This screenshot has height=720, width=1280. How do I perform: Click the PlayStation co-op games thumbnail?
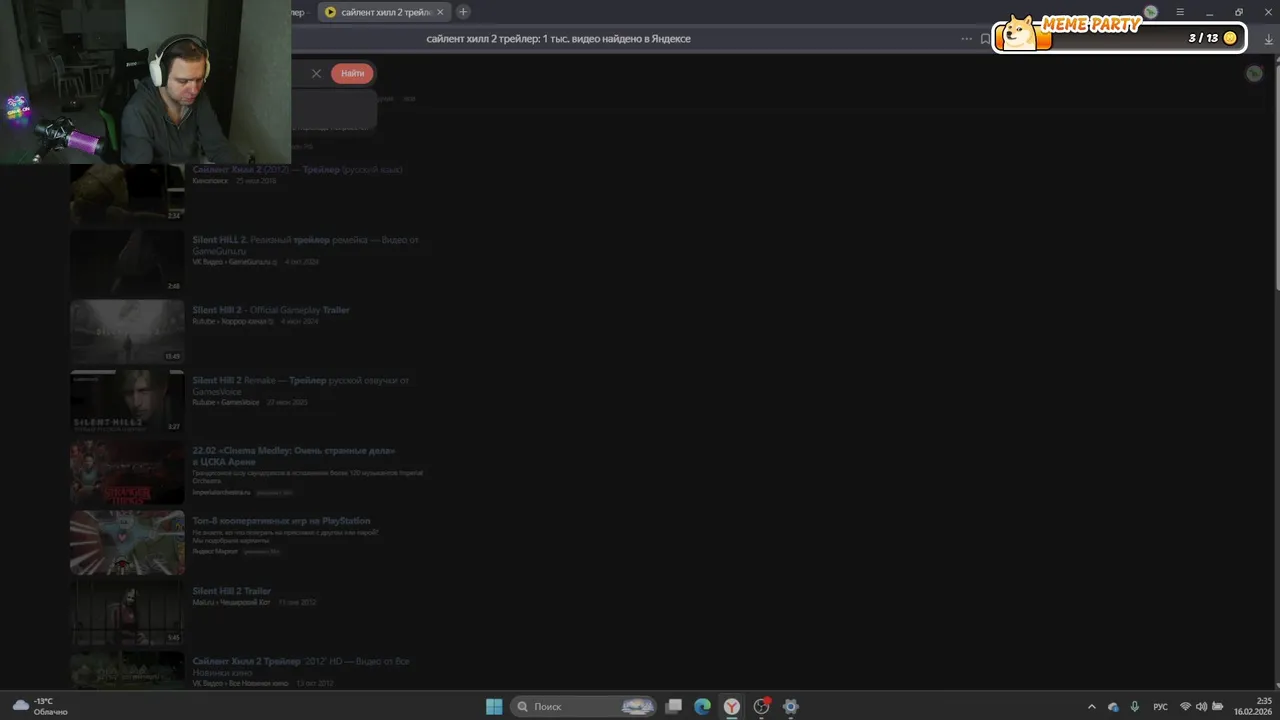click(x=127, y=543)
